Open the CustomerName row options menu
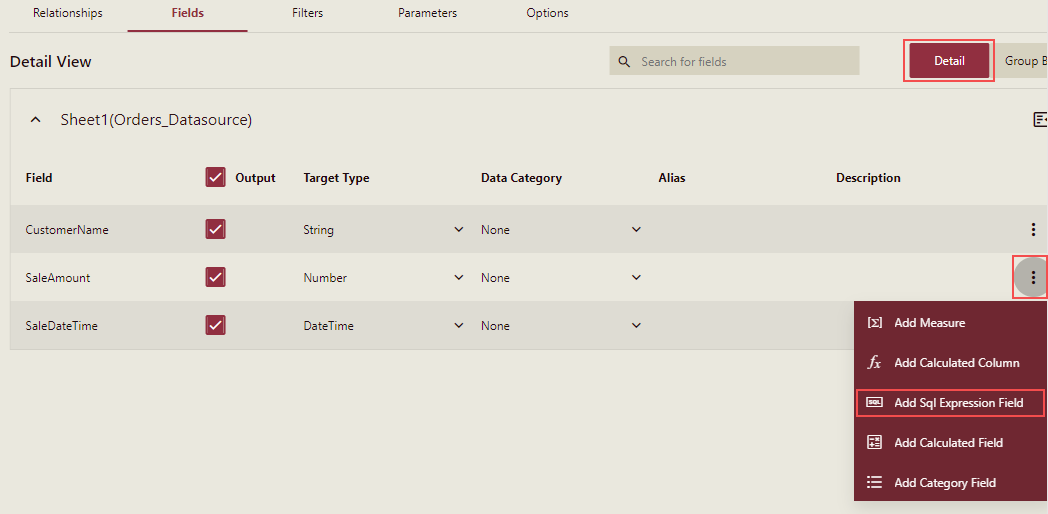The width and height of the screenshot is (1048, 514). click(x=1033, y=230)
